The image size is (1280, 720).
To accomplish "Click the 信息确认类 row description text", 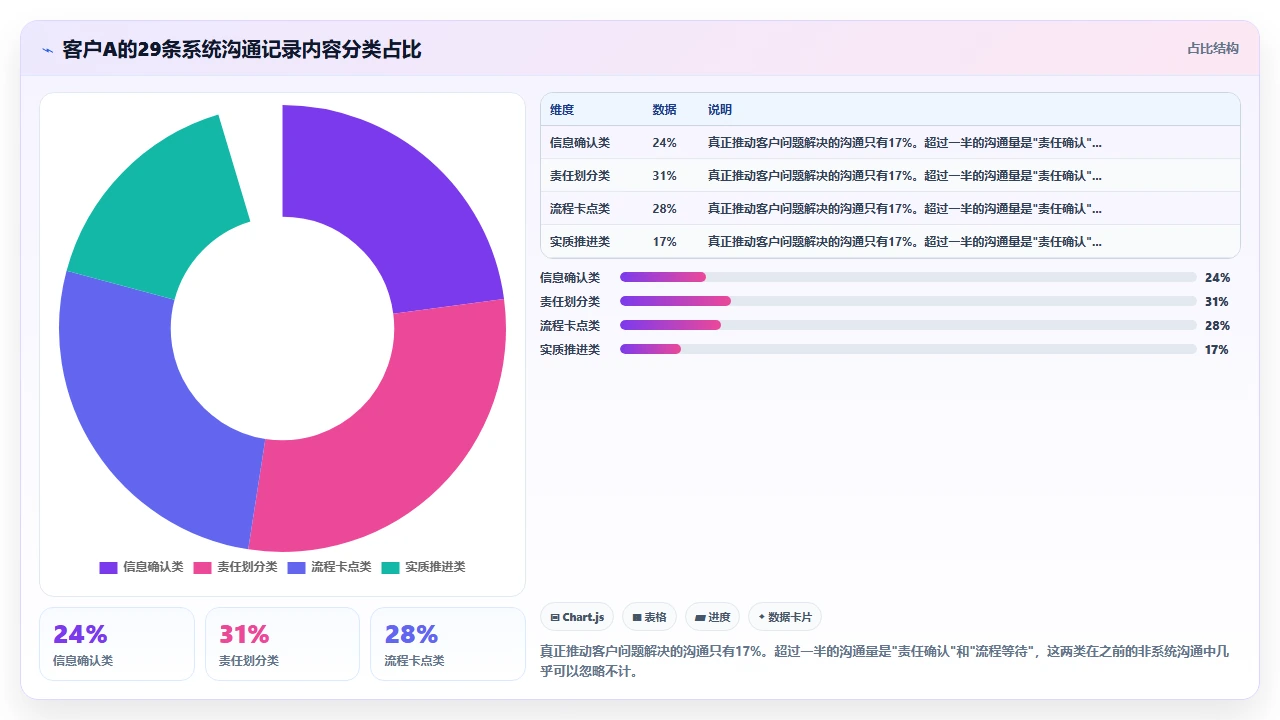I will (x=905, y=142).
